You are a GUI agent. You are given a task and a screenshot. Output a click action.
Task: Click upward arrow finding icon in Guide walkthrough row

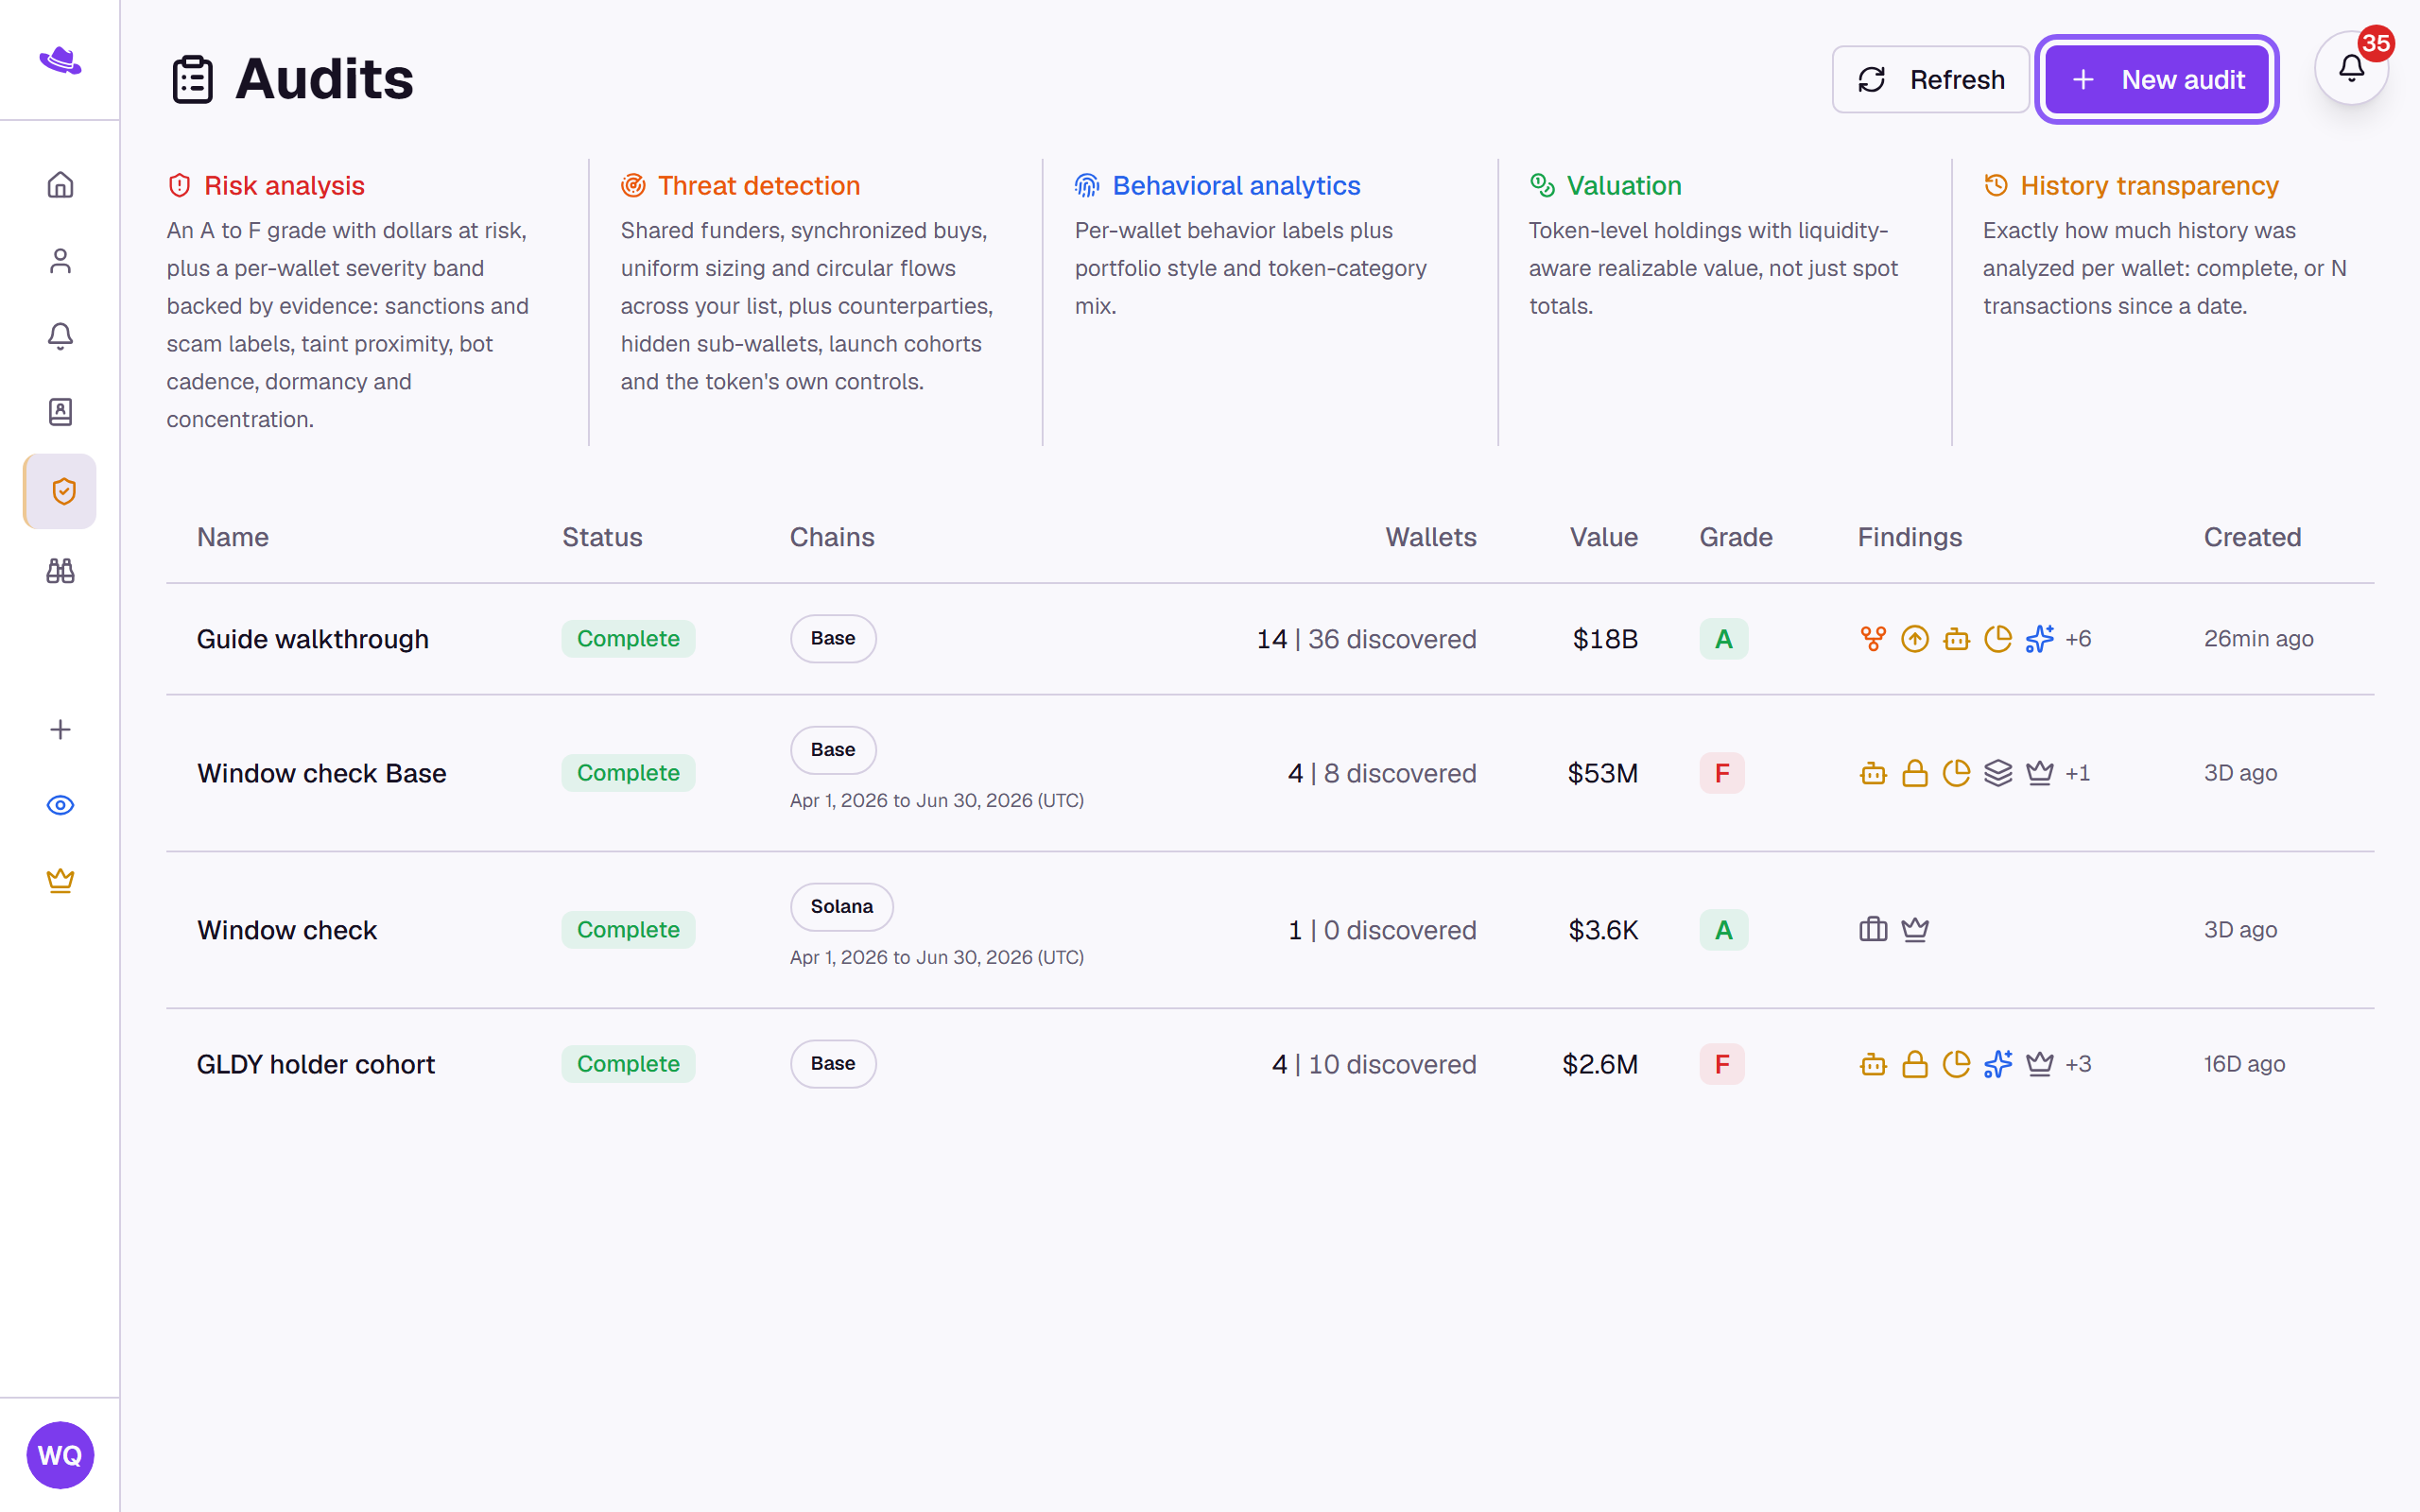point(1915,639)
